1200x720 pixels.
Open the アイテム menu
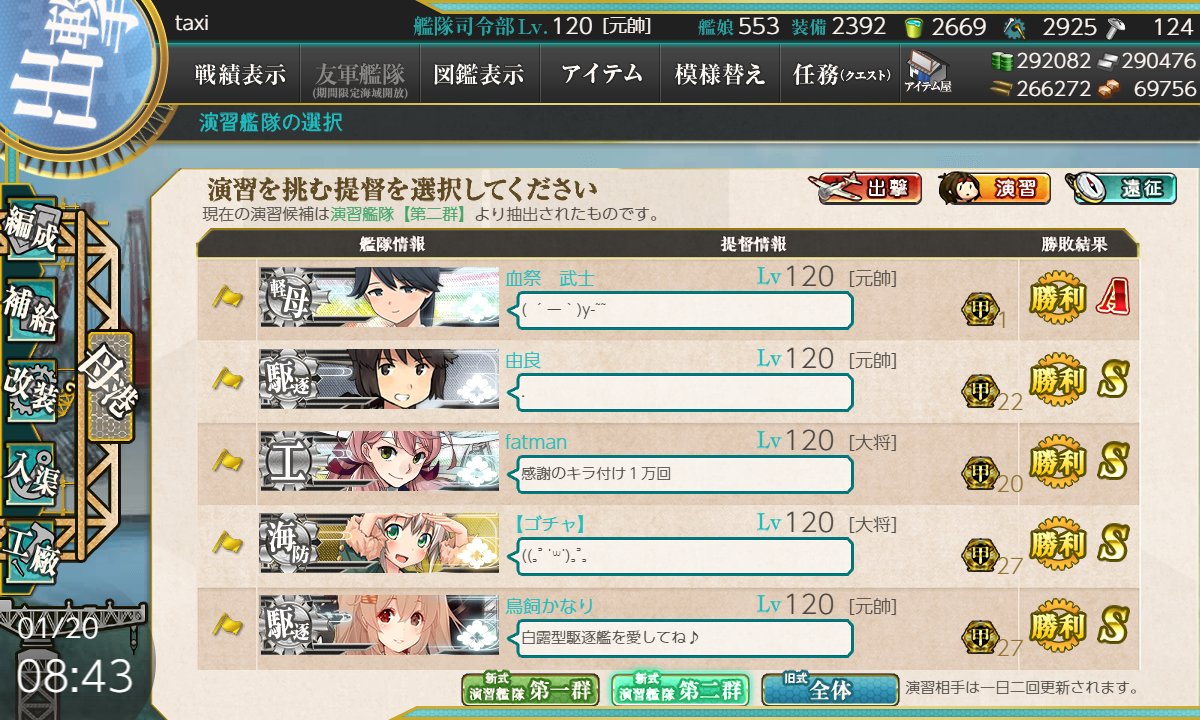pos(600,74)
